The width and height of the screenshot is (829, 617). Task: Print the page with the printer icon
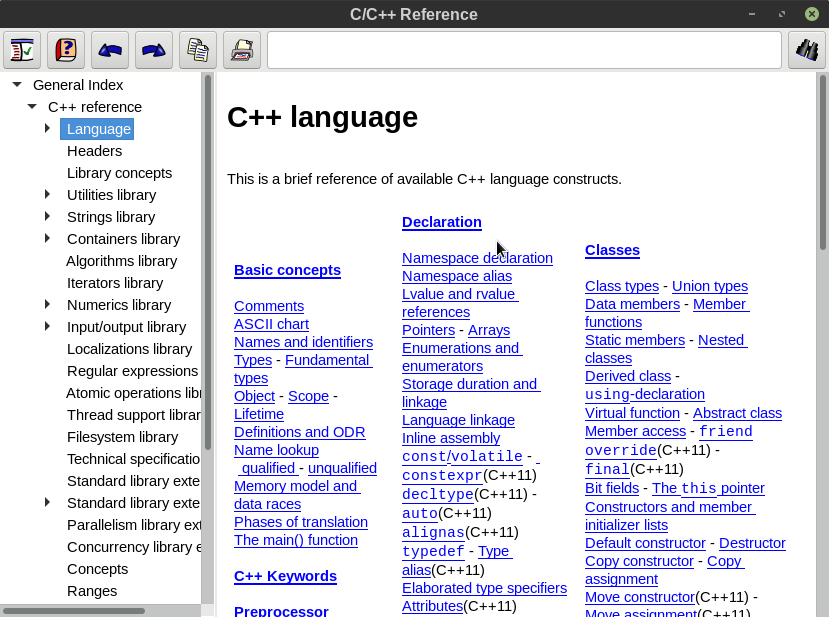(242, 50)
